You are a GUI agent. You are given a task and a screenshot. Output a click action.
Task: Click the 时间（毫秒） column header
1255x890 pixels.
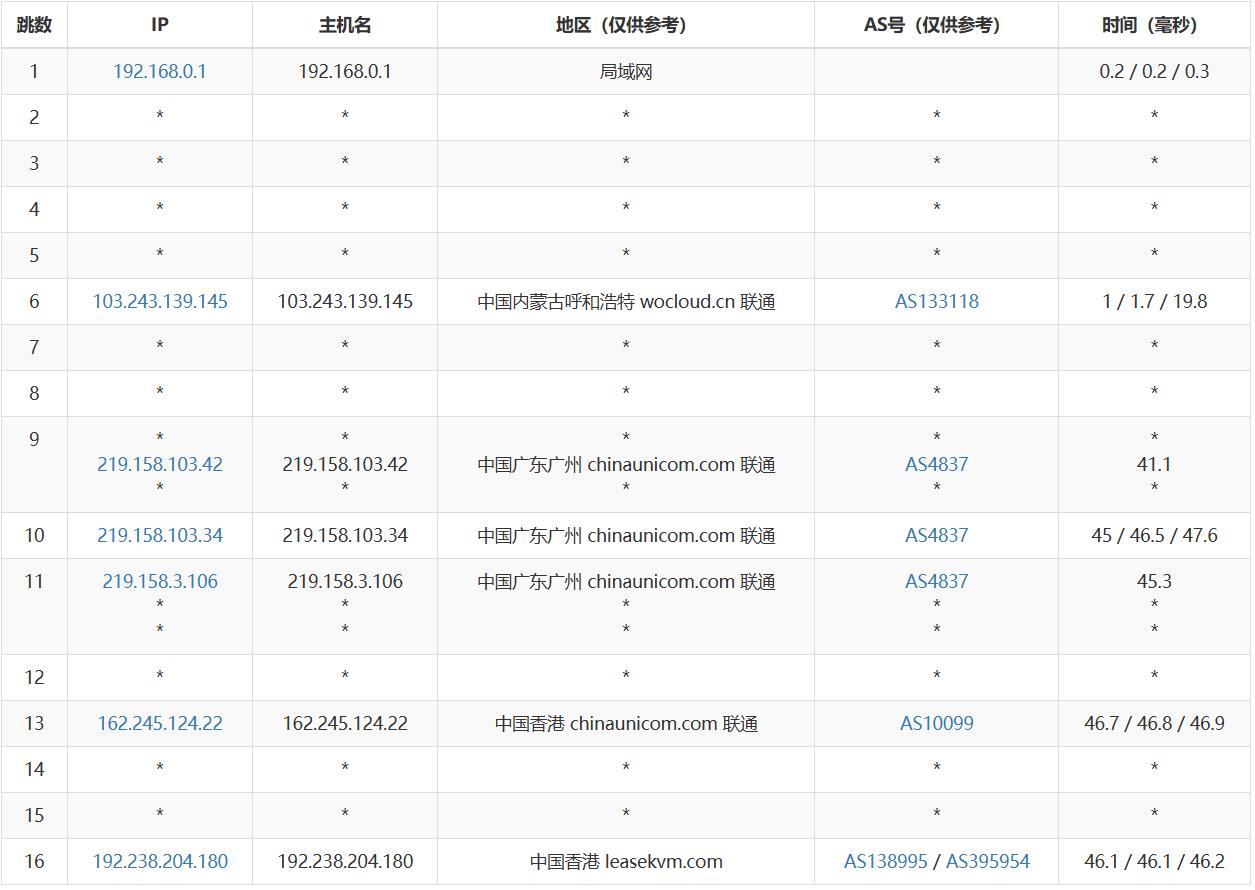pos(1154,25)
